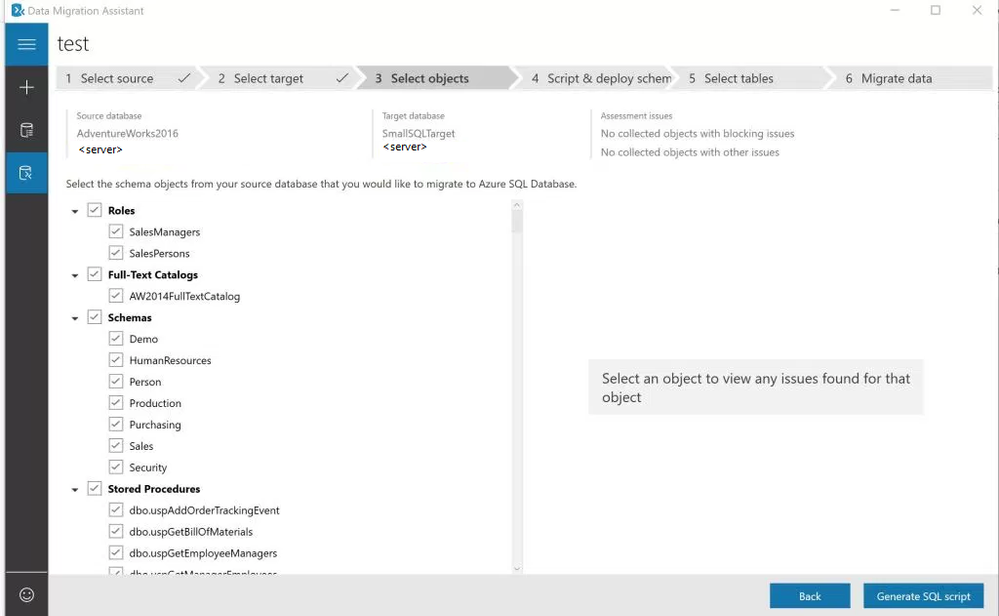Select the SalesPersons label
999x616 pixels.
[159, 254]
